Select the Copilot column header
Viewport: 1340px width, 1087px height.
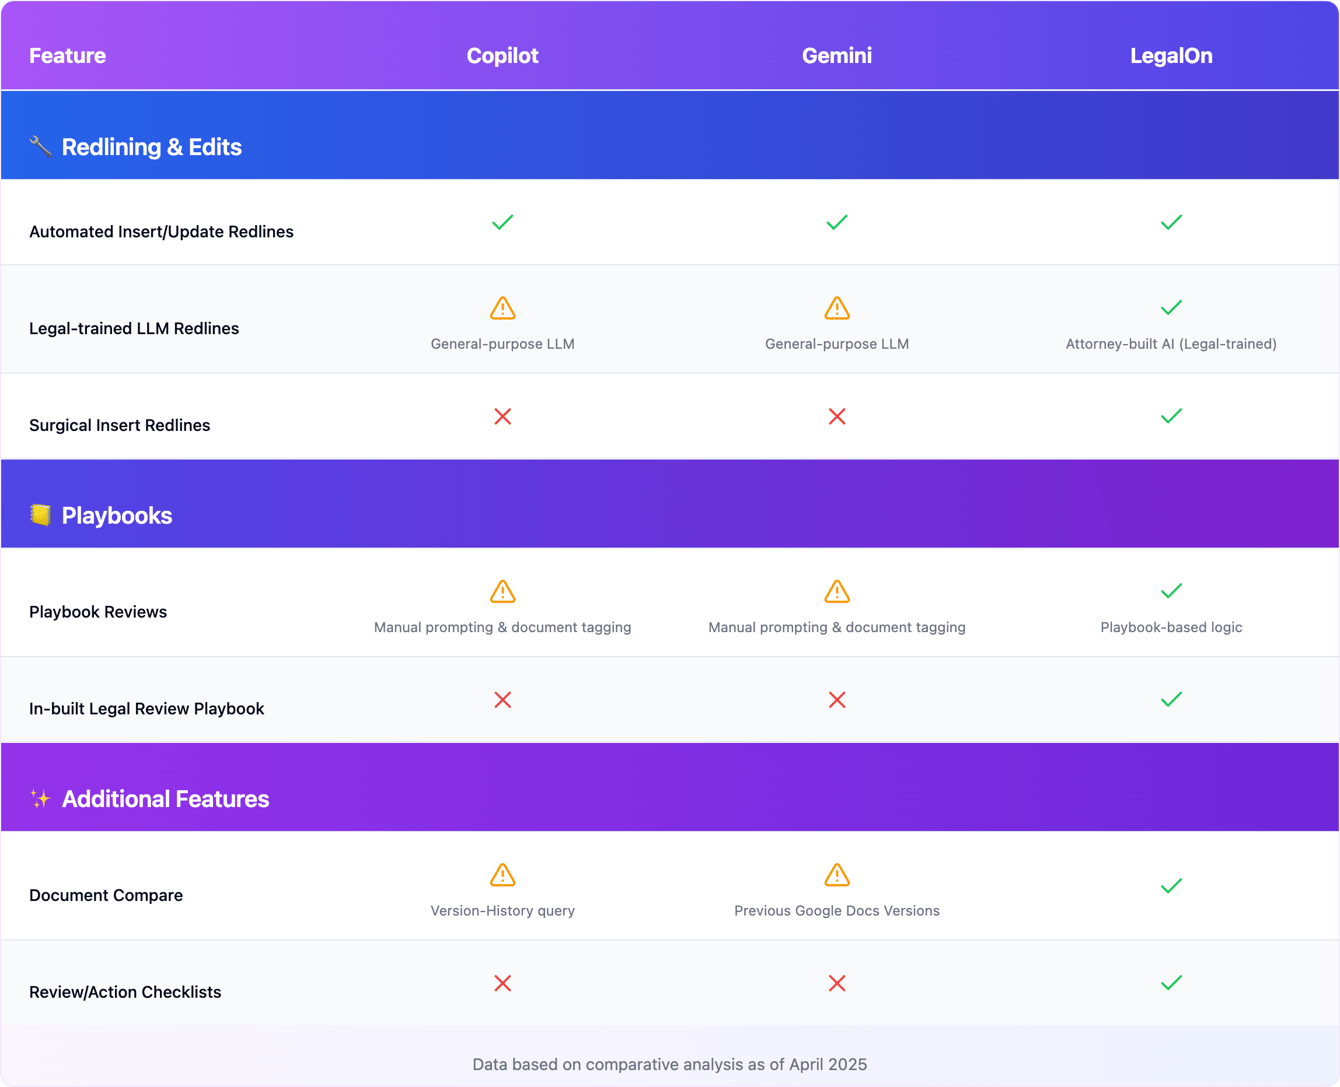[502, 56]
